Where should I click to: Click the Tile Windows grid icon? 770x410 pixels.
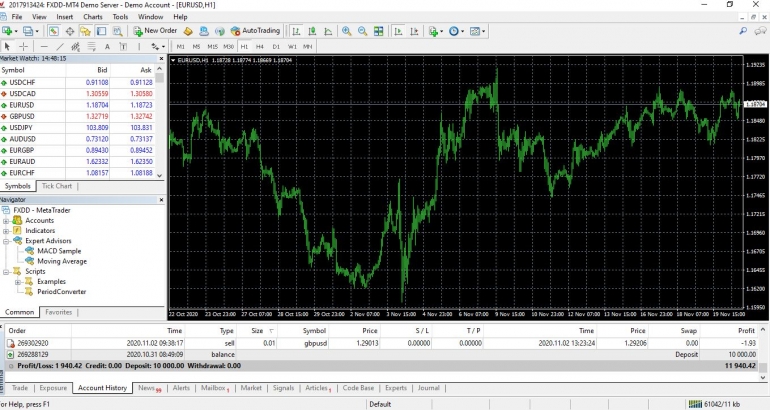pyautogui.click(x=376, y=31)
